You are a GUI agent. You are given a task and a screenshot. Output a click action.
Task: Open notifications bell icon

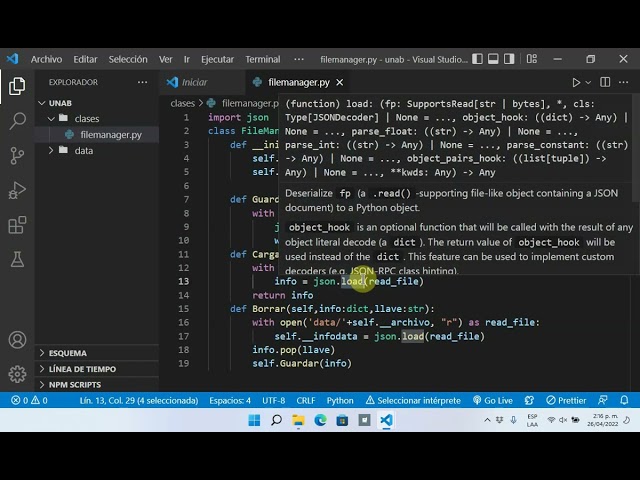coord(624,400)
